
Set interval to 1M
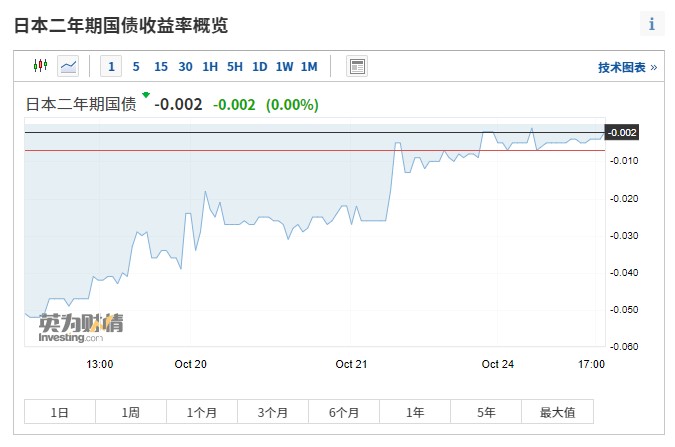[x=309, y=67]
